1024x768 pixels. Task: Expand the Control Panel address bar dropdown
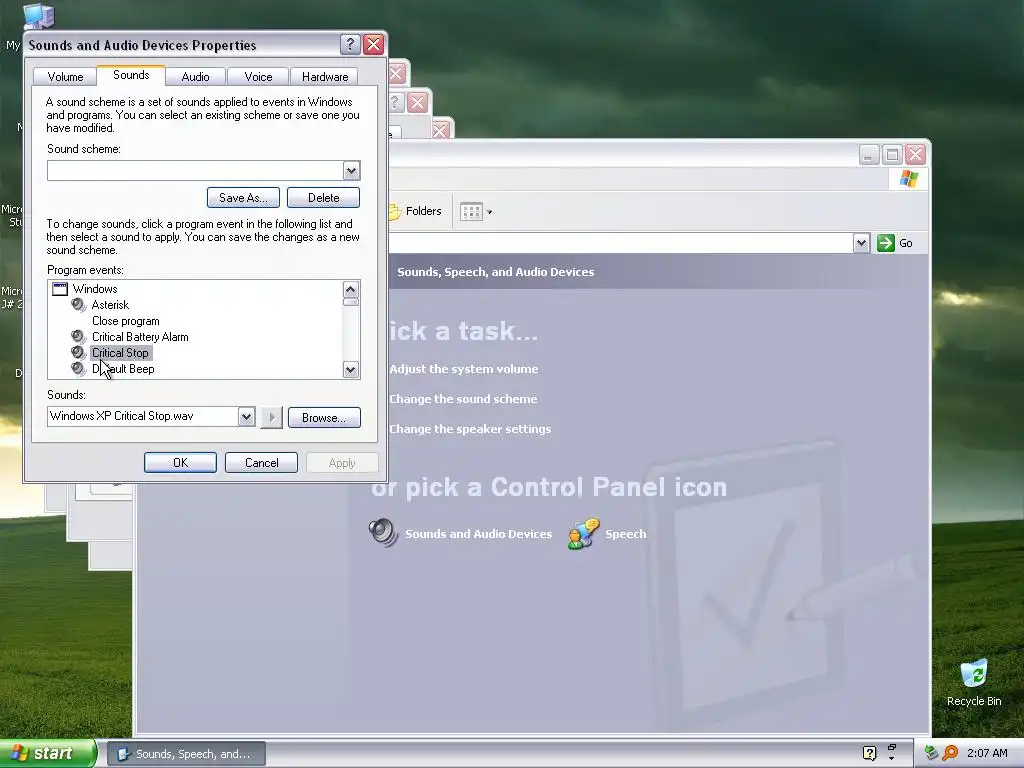pyautogui.click(x=861, y=243)
